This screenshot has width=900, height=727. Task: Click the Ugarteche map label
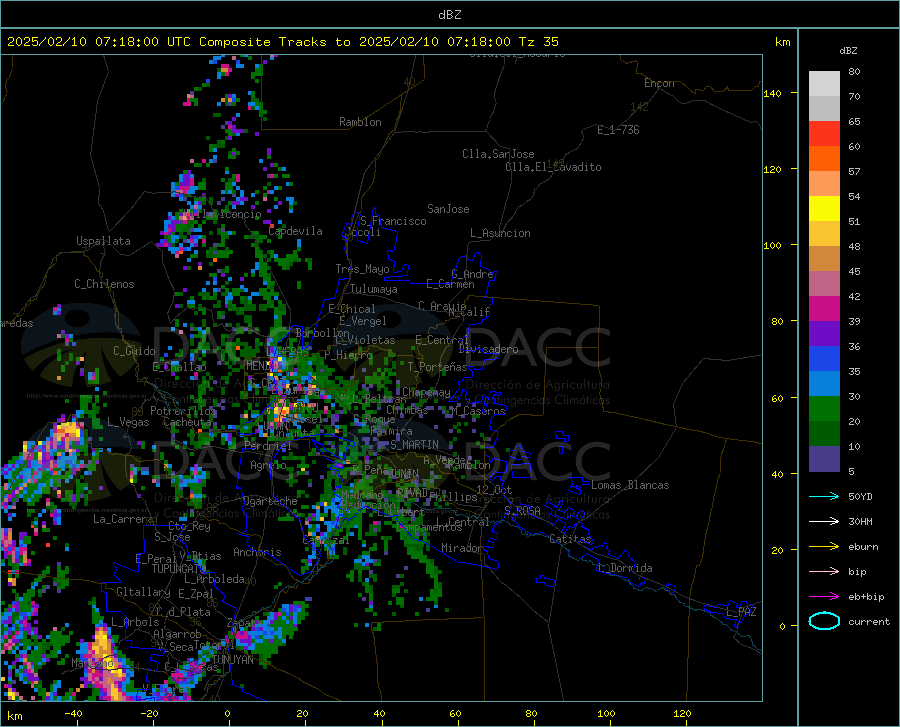click(x=270, y=501)
